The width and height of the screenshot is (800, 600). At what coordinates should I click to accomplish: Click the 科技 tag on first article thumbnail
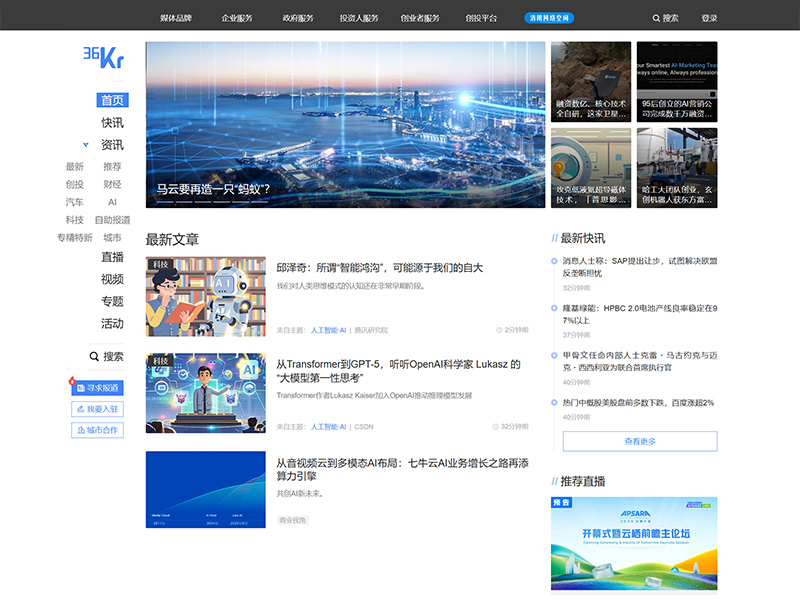click(x=162, y=265)
